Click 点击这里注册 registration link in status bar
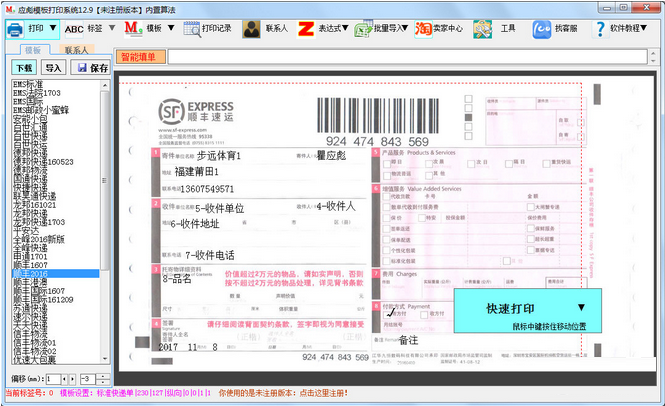This screenshot has width=665, height=406. point(324,393)
